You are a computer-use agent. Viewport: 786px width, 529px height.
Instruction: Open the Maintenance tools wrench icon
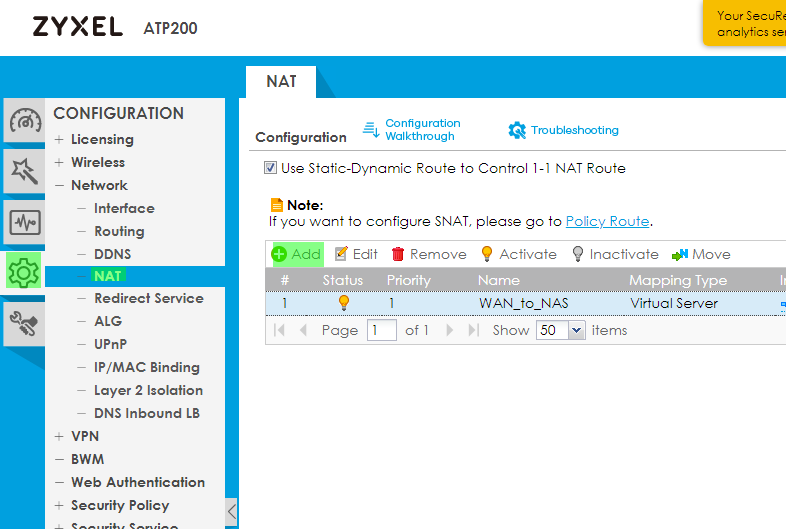pos(25,321)
